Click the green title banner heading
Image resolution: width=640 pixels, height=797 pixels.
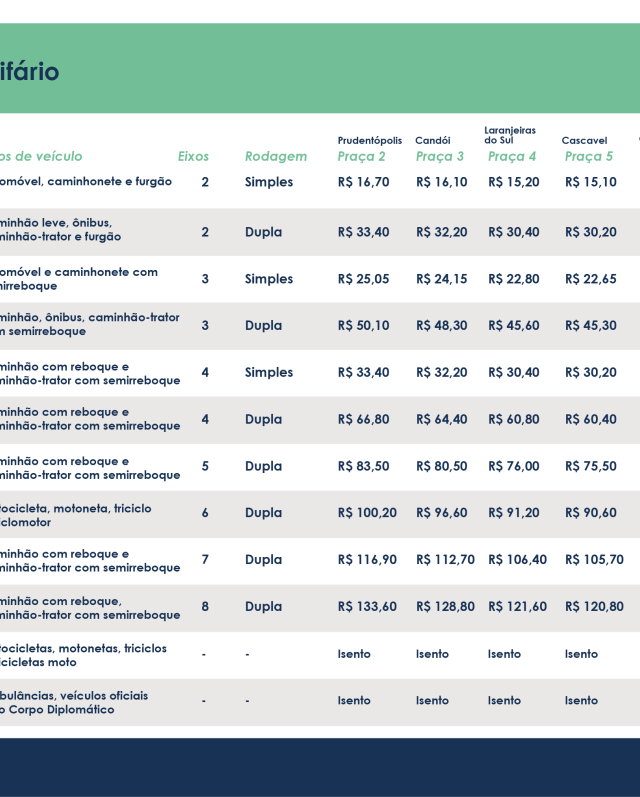pyautogui.click(x=30, y=72)
